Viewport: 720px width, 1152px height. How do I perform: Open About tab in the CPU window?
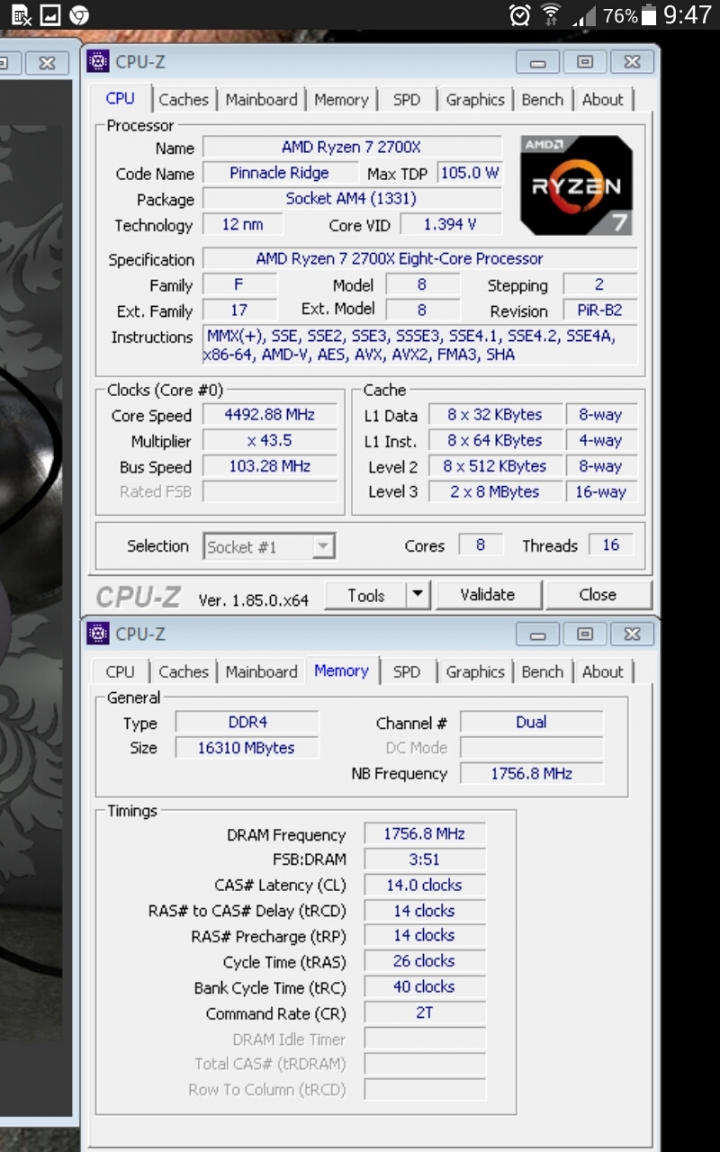click(602, 99)
